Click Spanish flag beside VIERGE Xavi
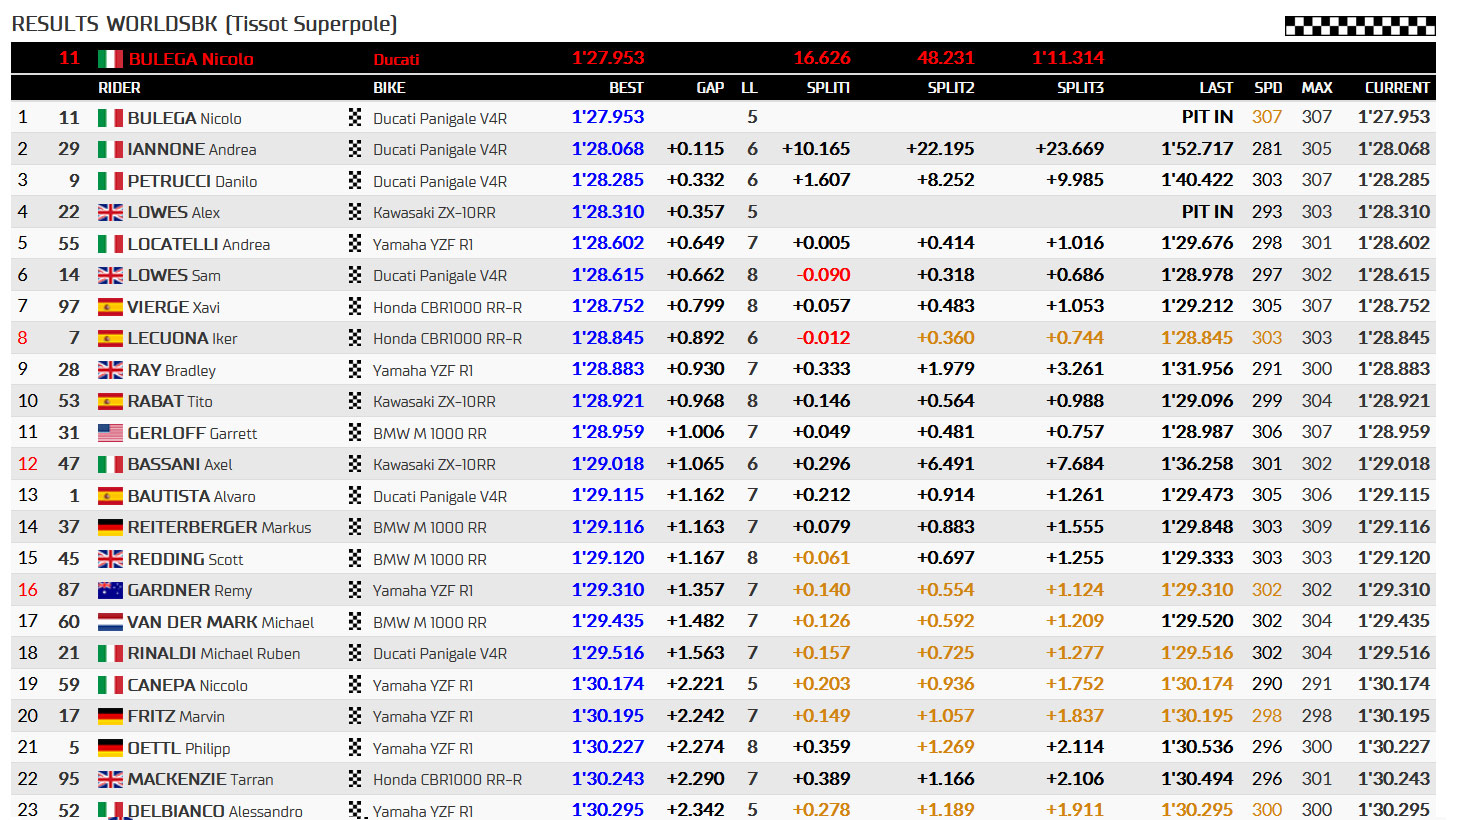The width and height of the screenshot is (1471, 820). tap(110, 307)
